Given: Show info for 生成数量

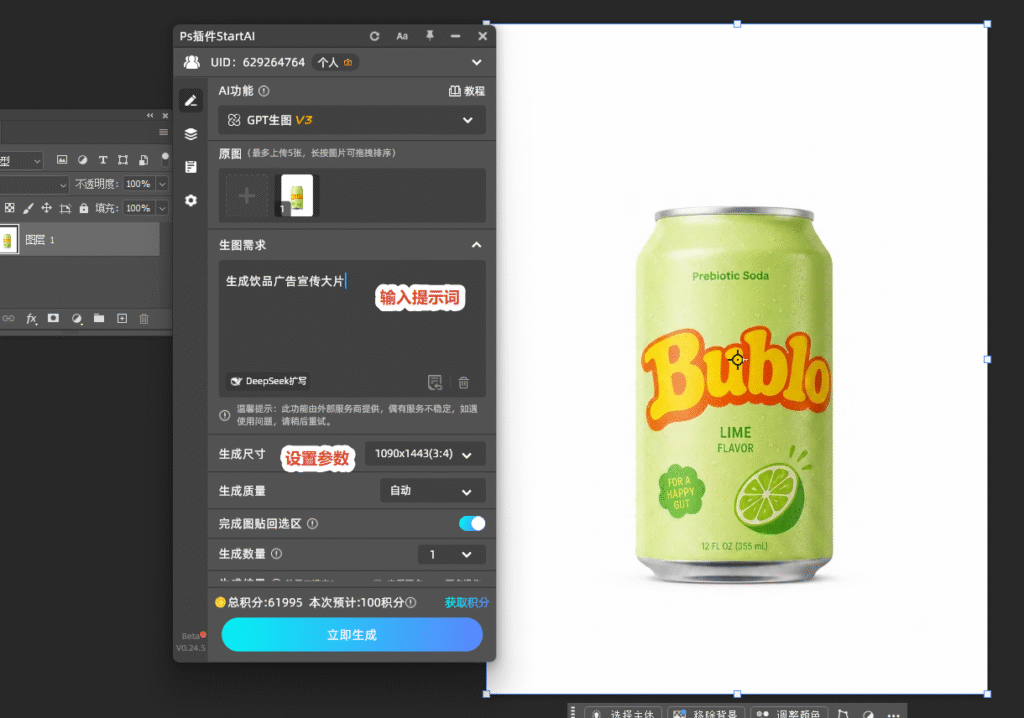Looking at the screenshot, I should pyautogui.click(x=277, y=554).
